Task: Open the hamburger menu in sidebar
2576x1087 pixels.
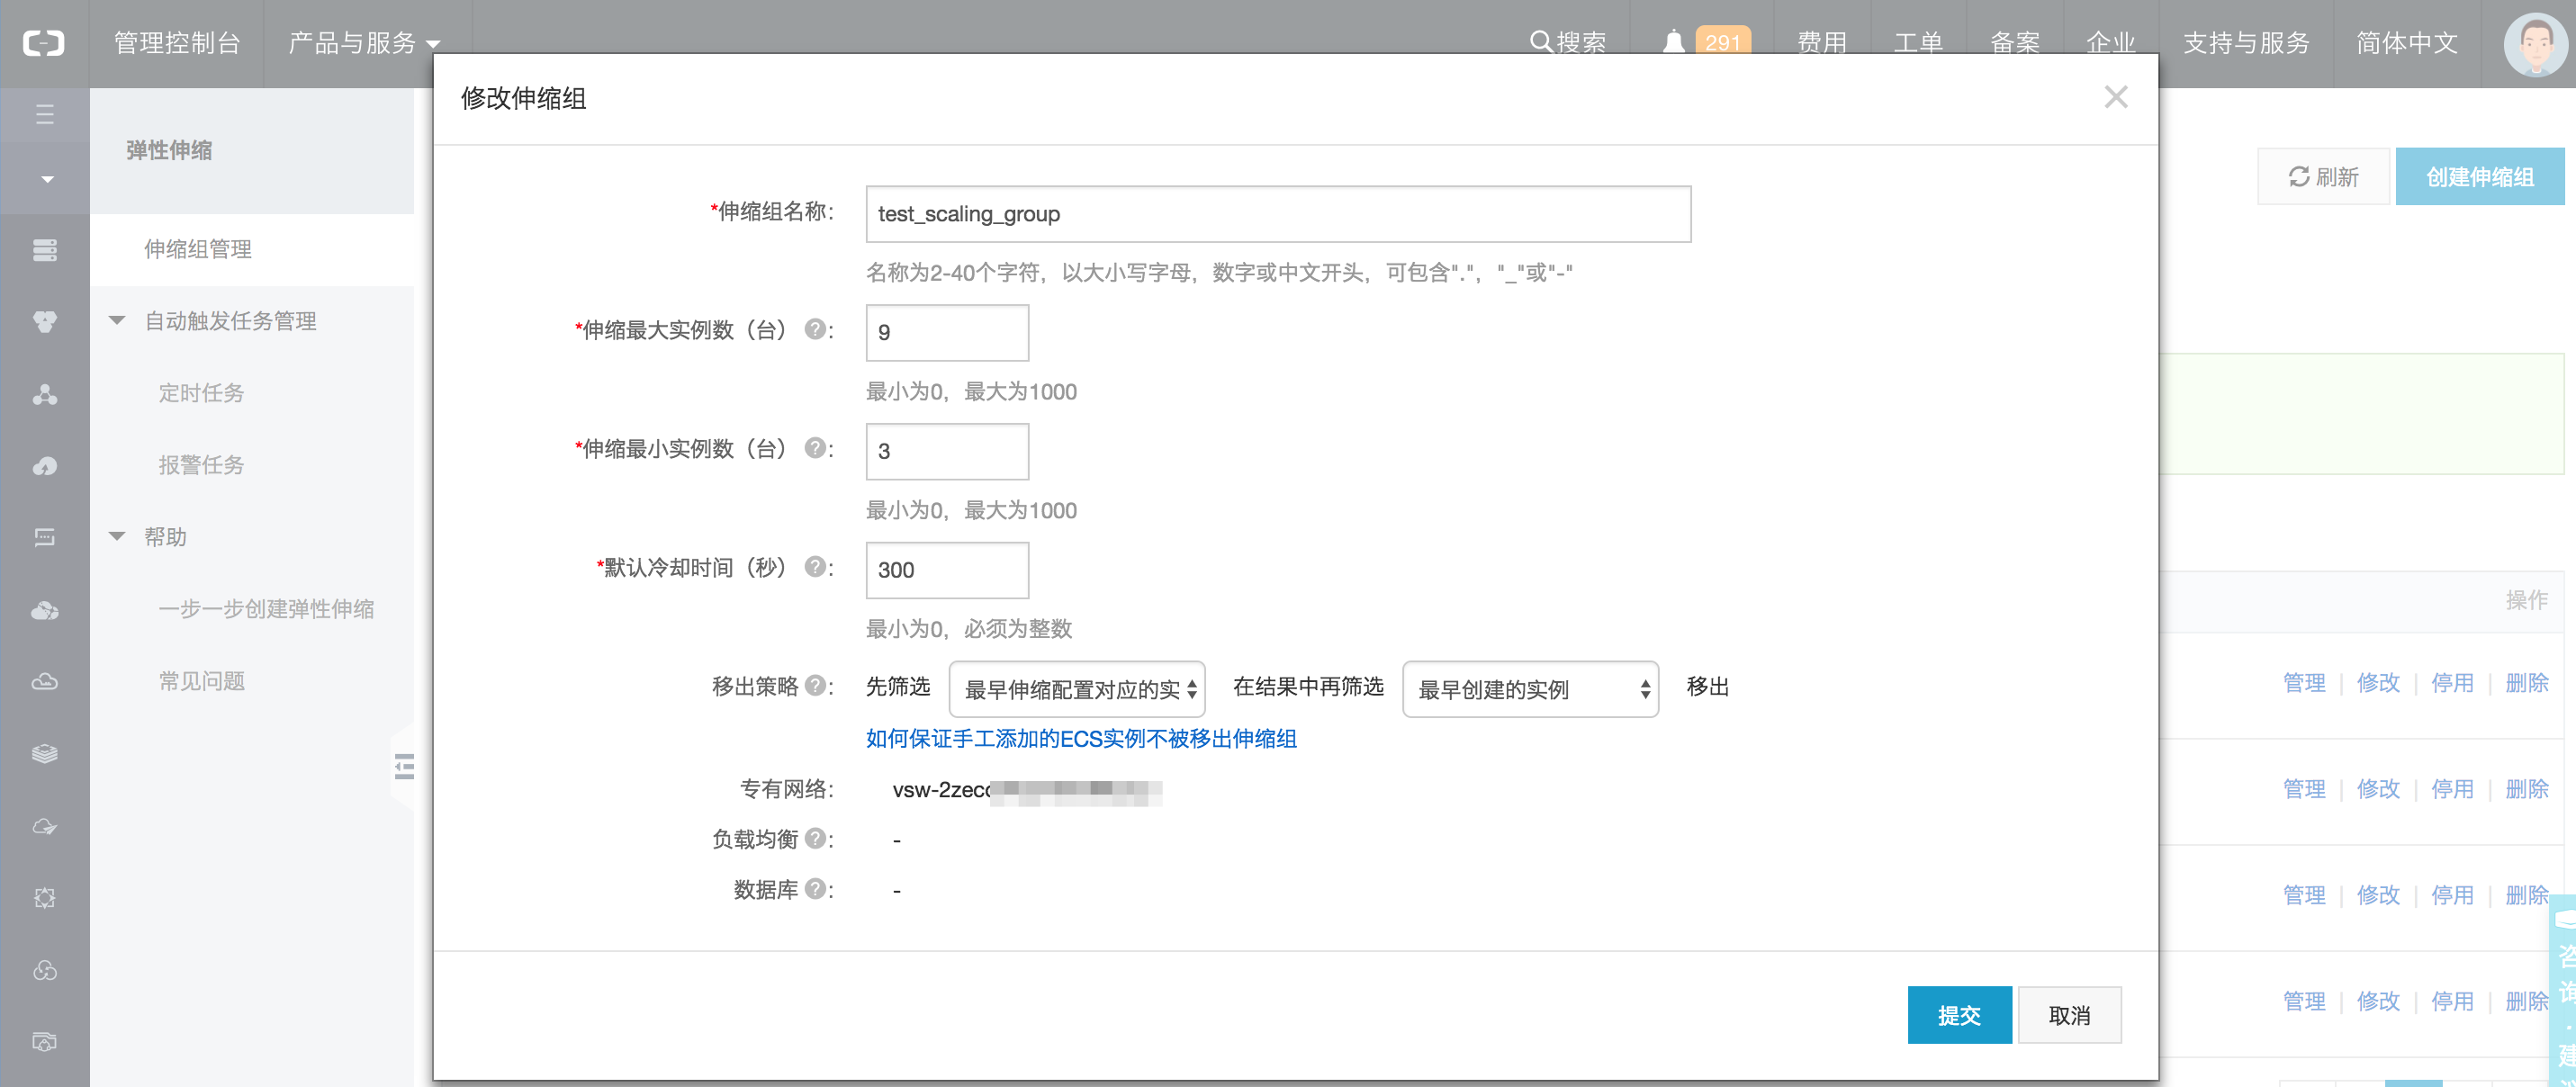Action: point(44,114)
